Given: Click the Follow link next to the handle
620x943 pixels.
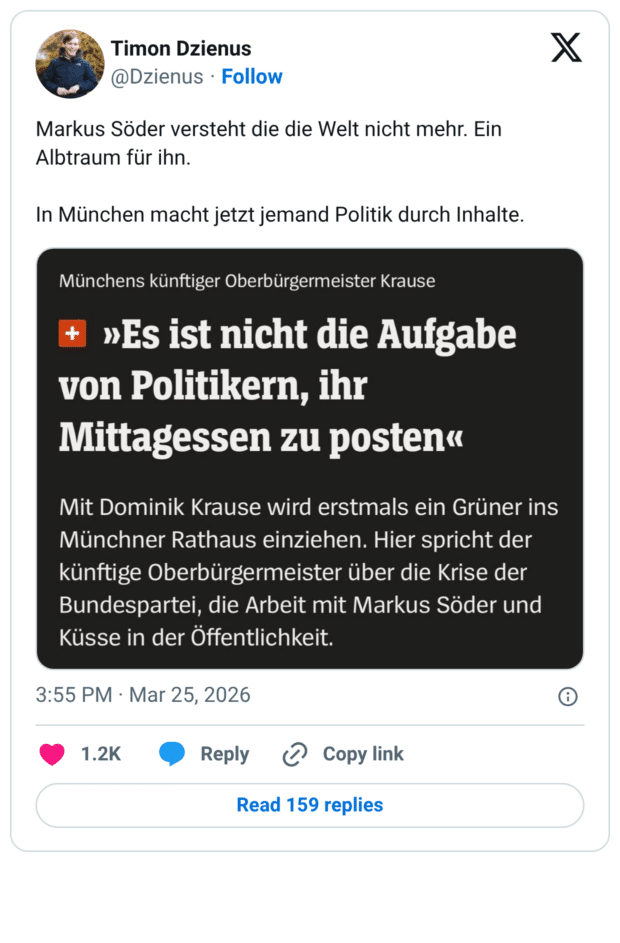Looking at the screenshot, I should (251, 75).
